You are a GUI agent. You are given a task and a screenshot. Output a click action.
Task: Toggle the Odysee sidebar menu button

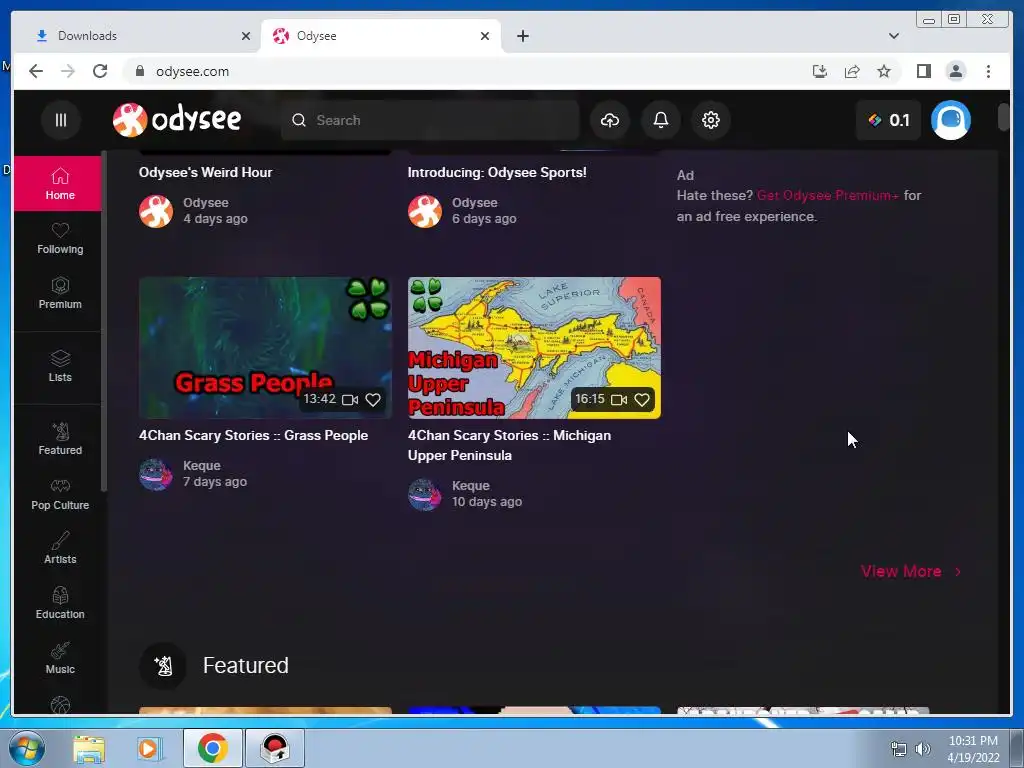click(61, 120)
